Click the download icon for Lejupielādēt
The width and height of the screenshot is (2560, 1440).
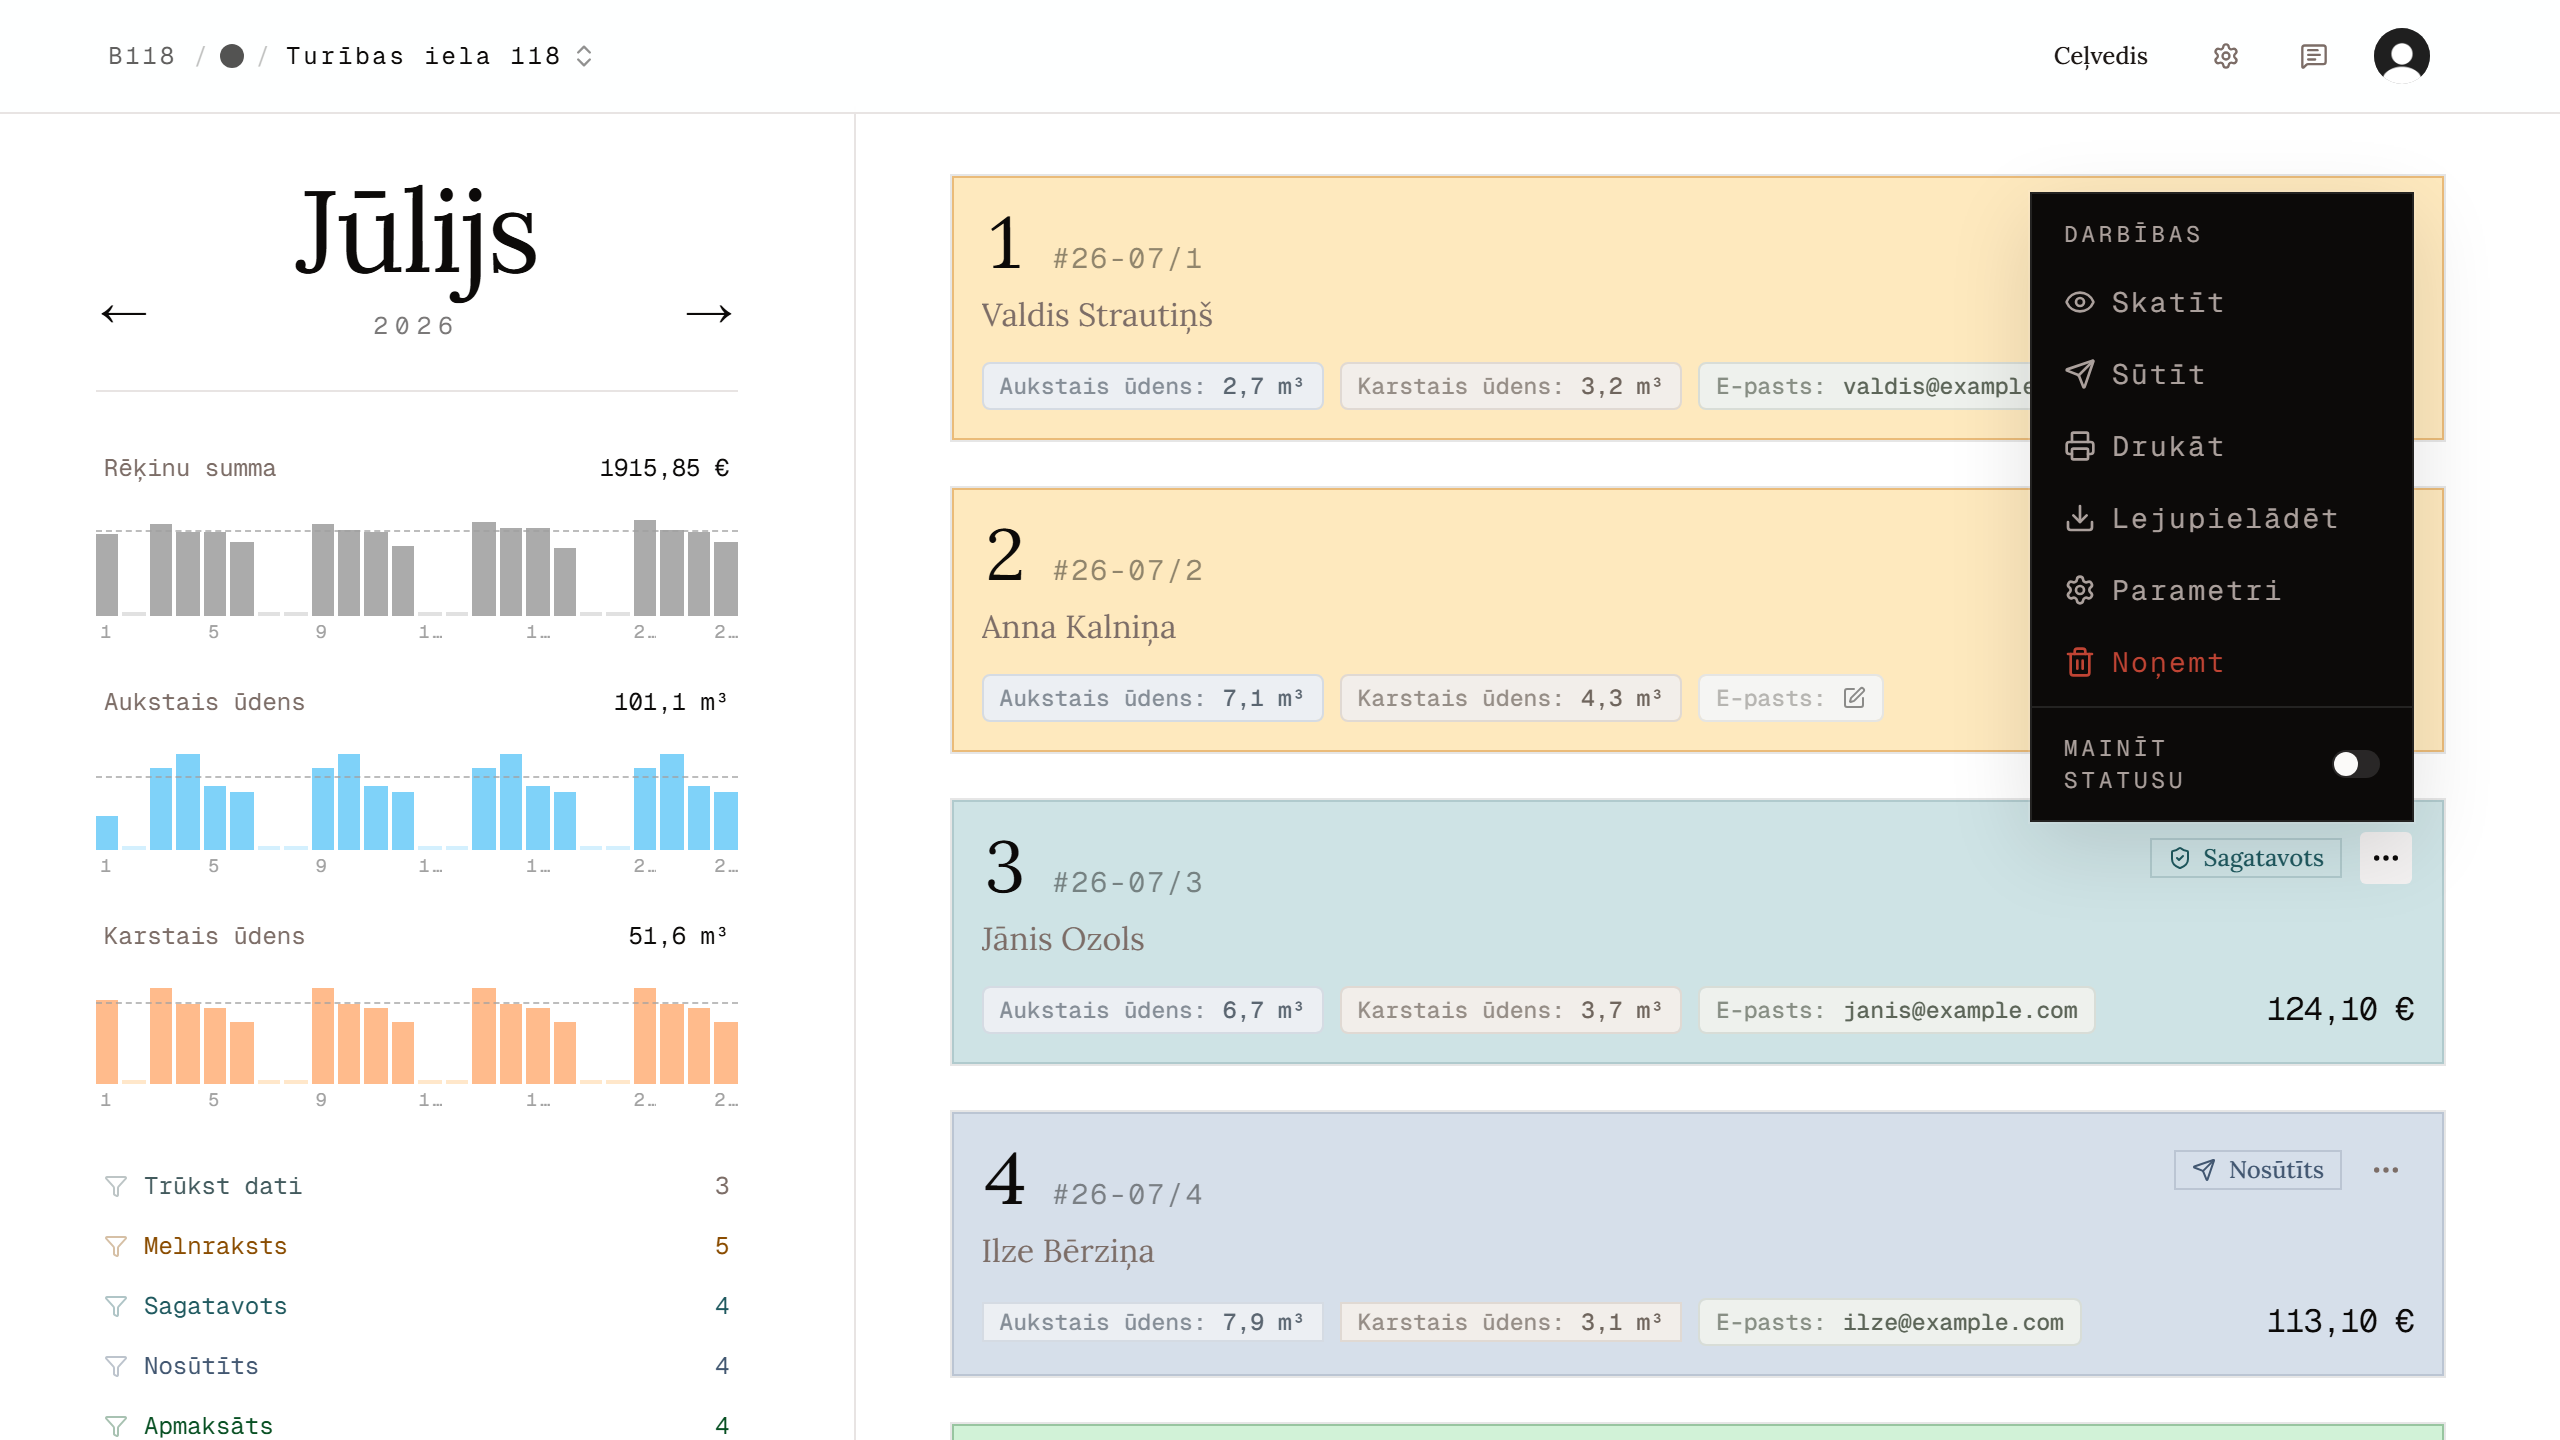[2080, 518]
